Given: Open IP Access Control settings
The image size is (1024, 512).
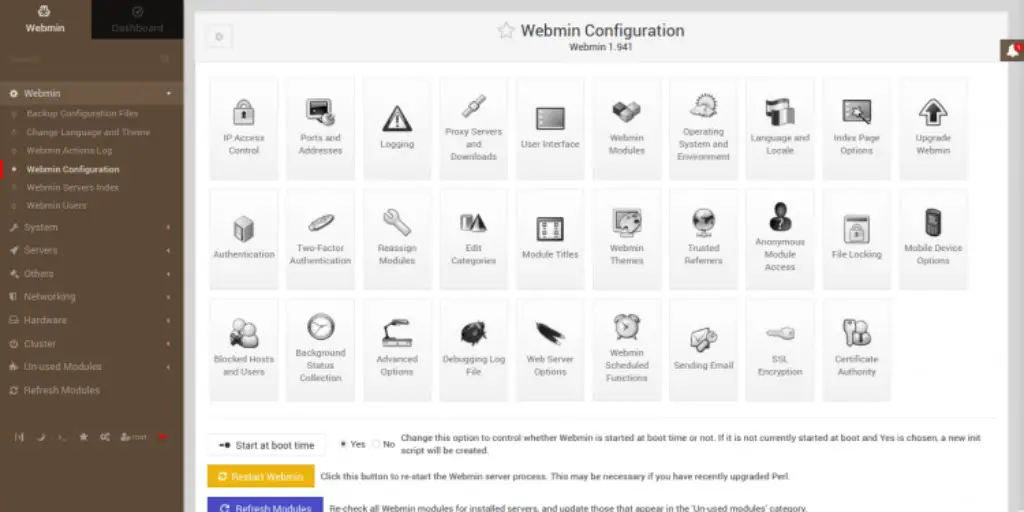Looking at the screenshot, I should (244, 128).
